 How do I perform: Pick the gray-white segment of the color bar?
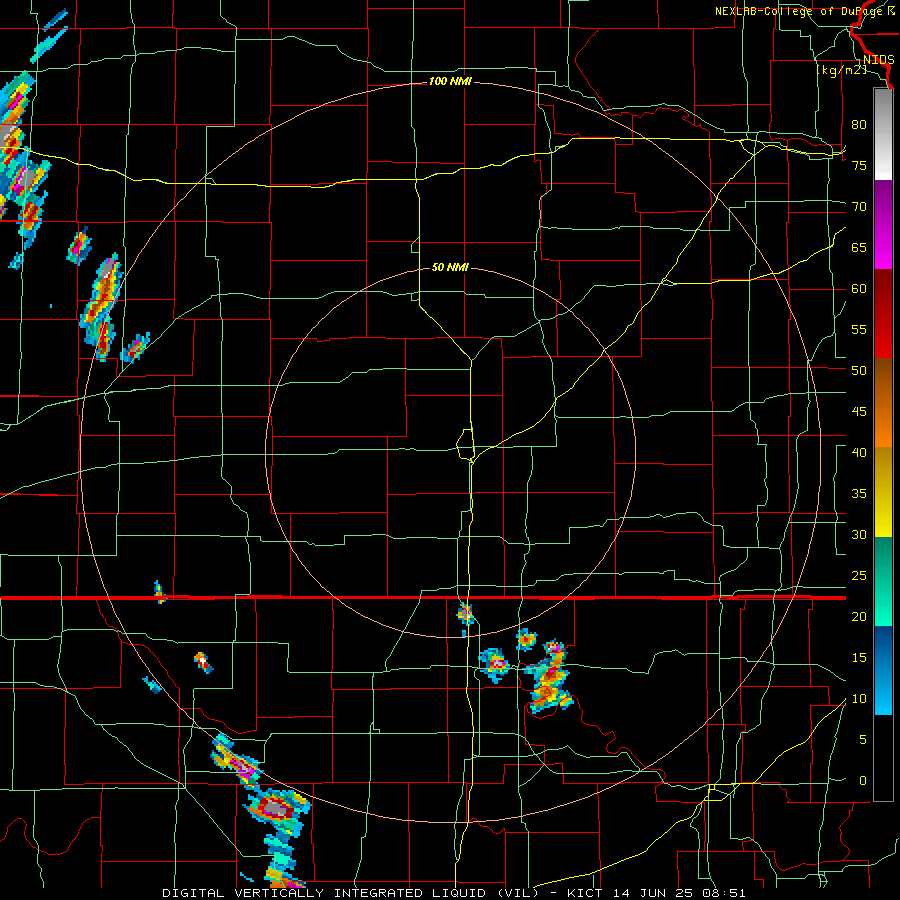[x=883, y=134]
